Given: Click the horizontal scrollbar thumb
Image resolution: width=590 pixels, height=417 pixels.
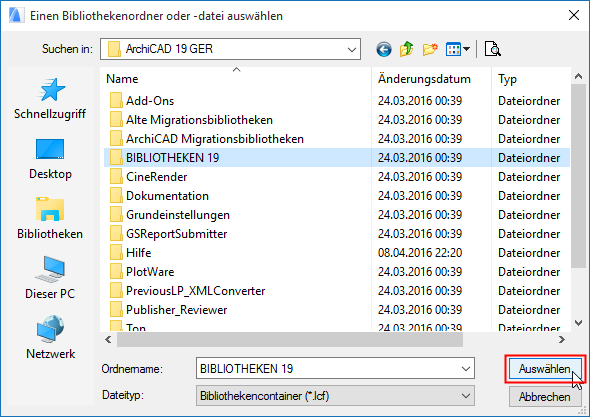Looking at the screenshot, I should coord(290,340).
